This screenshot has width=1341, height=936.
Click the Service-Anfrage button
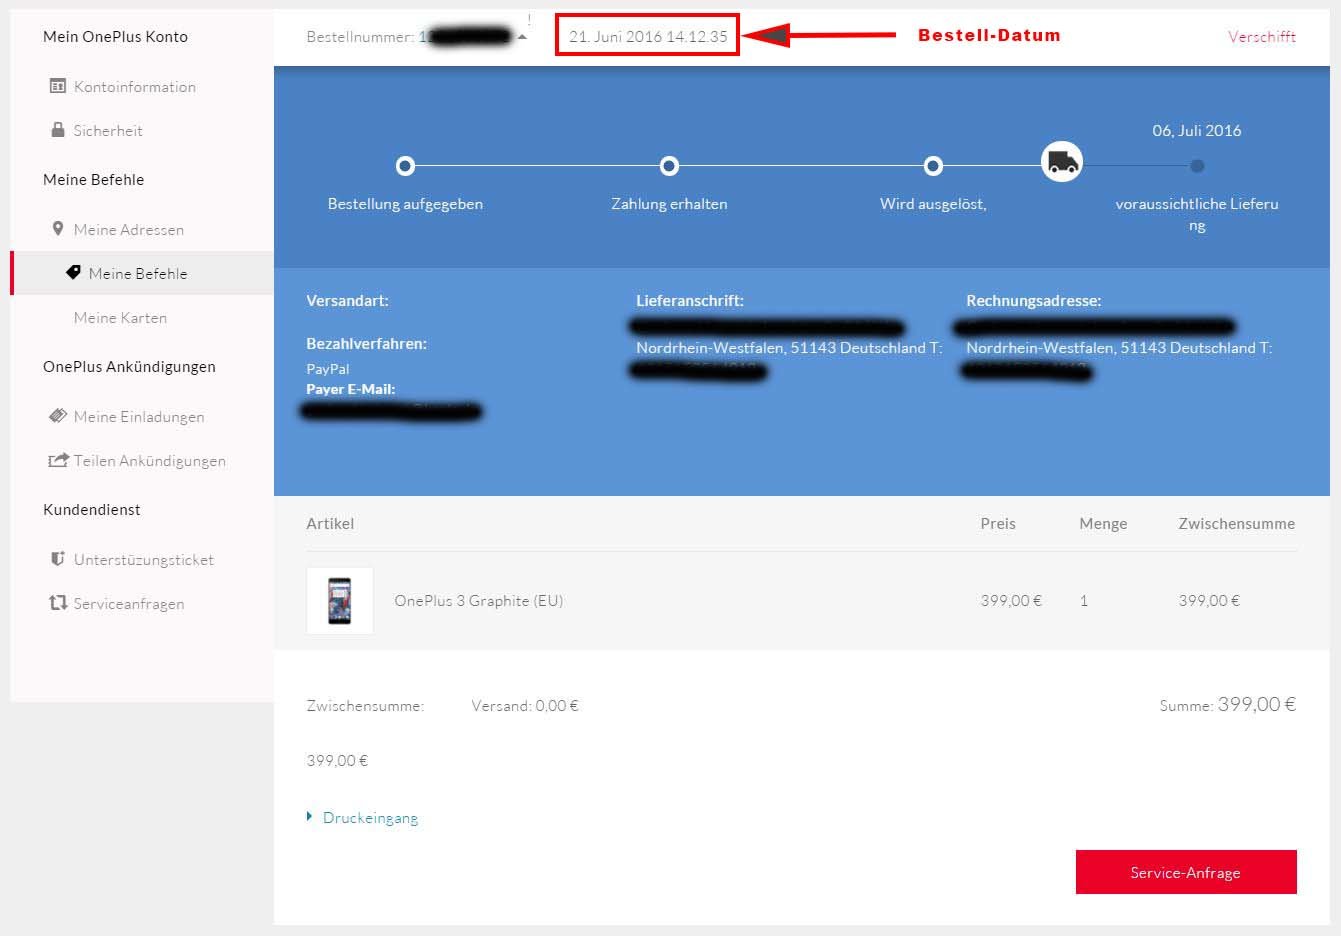tap(1186, 872)
